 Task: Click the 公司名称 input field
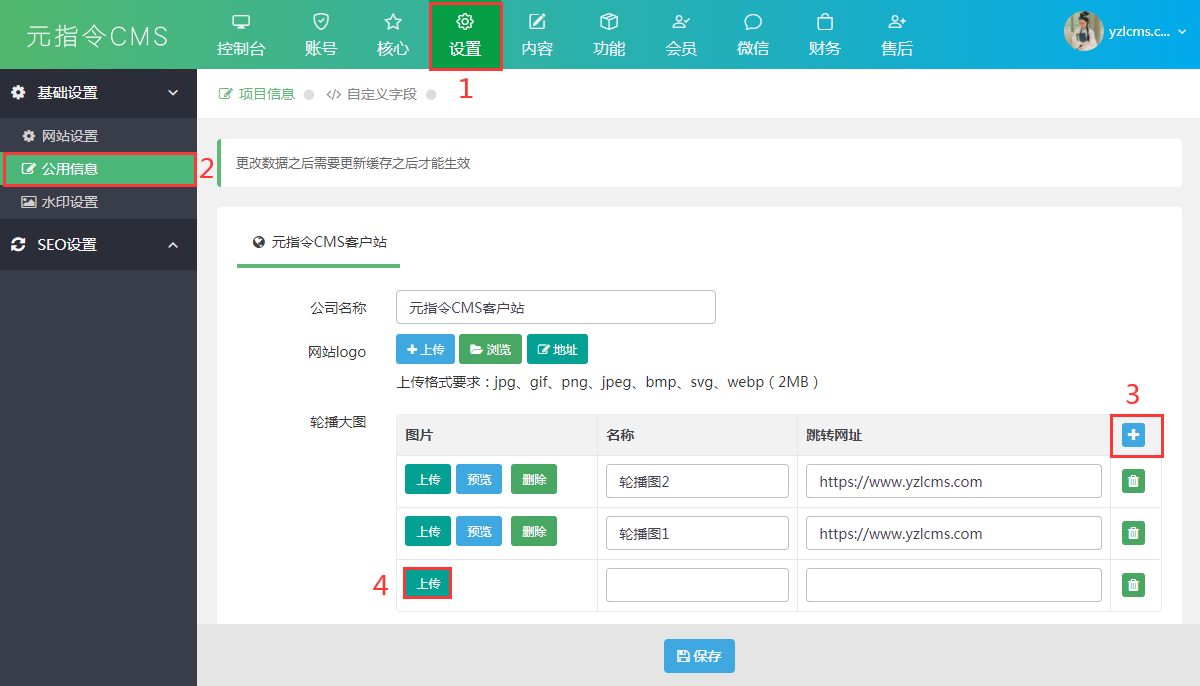pos(556,307)
